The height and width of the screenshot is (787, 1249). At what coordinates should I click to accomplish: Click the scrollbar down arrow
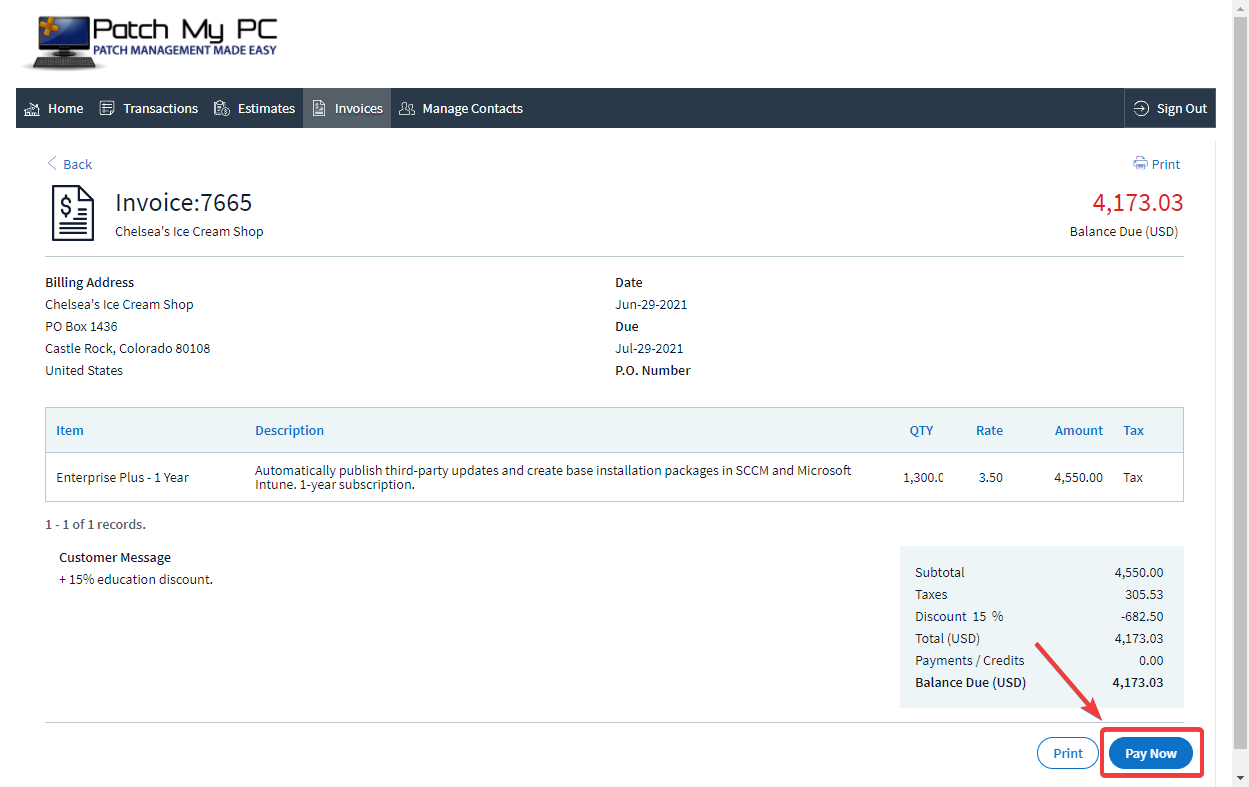coord(1240,778)
